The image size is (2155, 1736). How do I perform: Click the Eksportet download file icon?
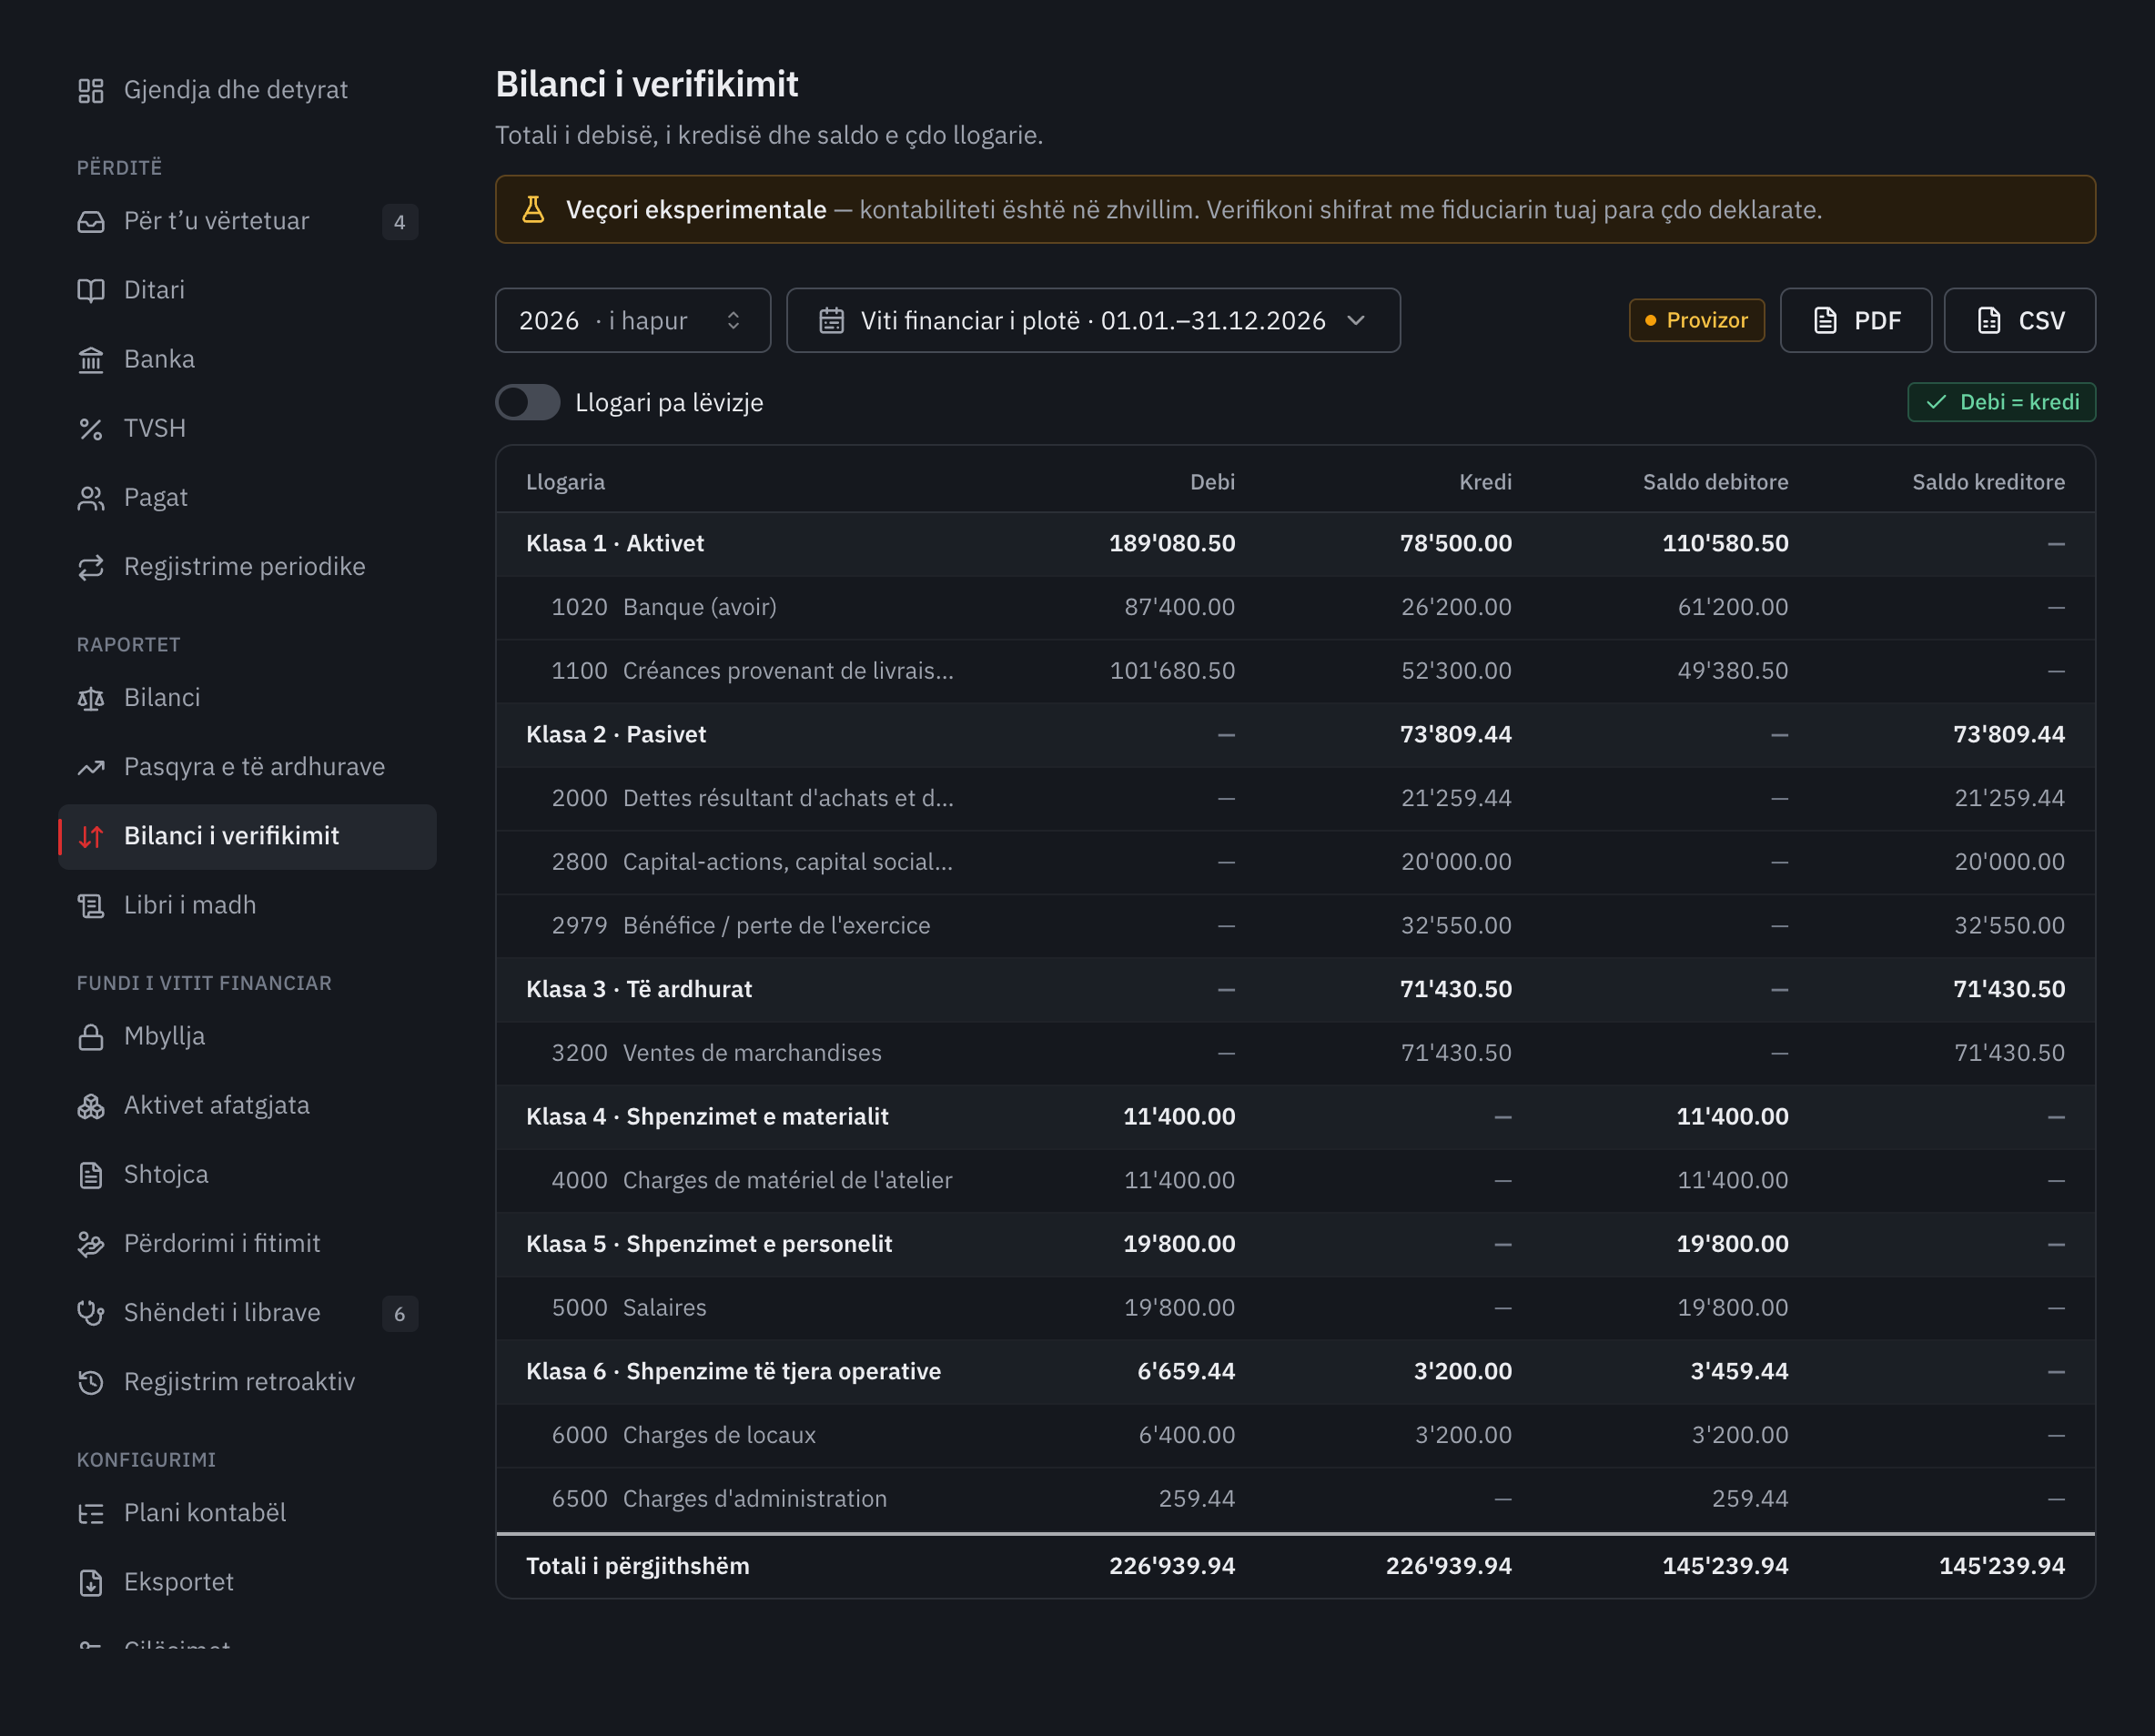pos(91,1582)
